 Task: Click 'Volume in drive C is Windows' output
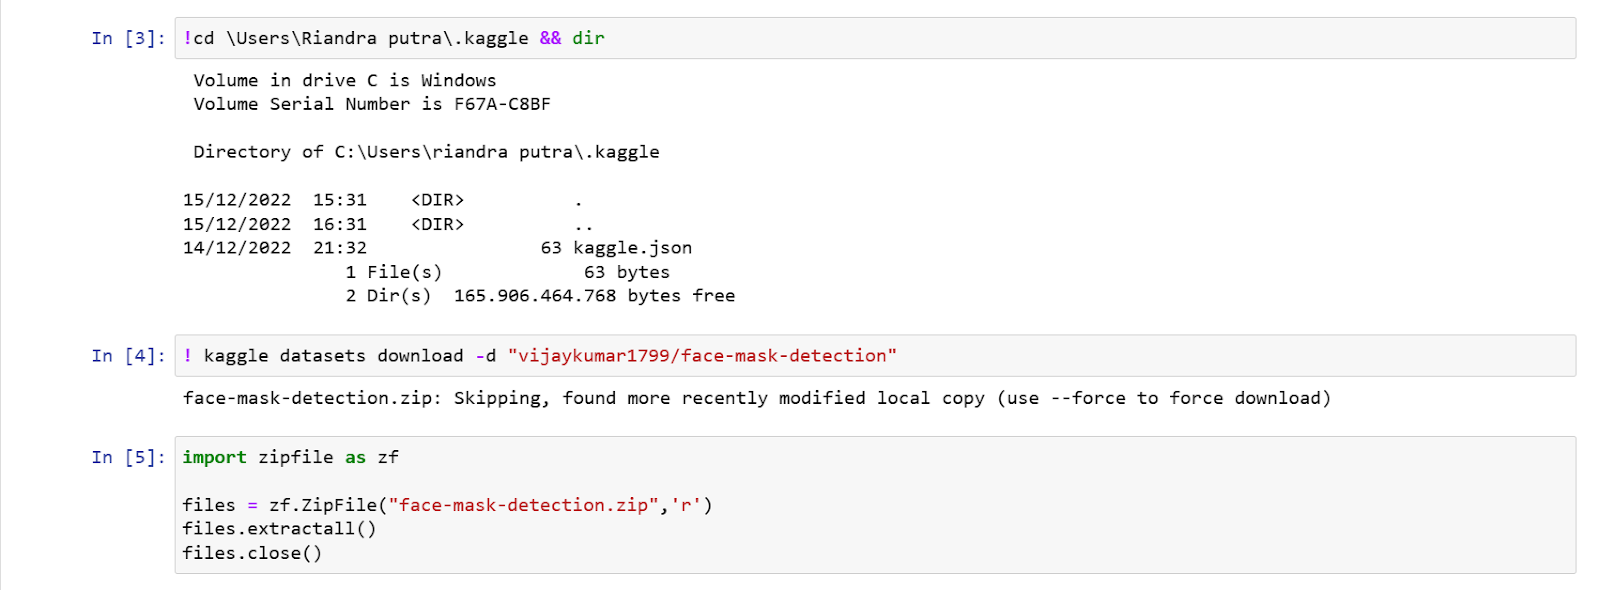click(x=345, y=80)
